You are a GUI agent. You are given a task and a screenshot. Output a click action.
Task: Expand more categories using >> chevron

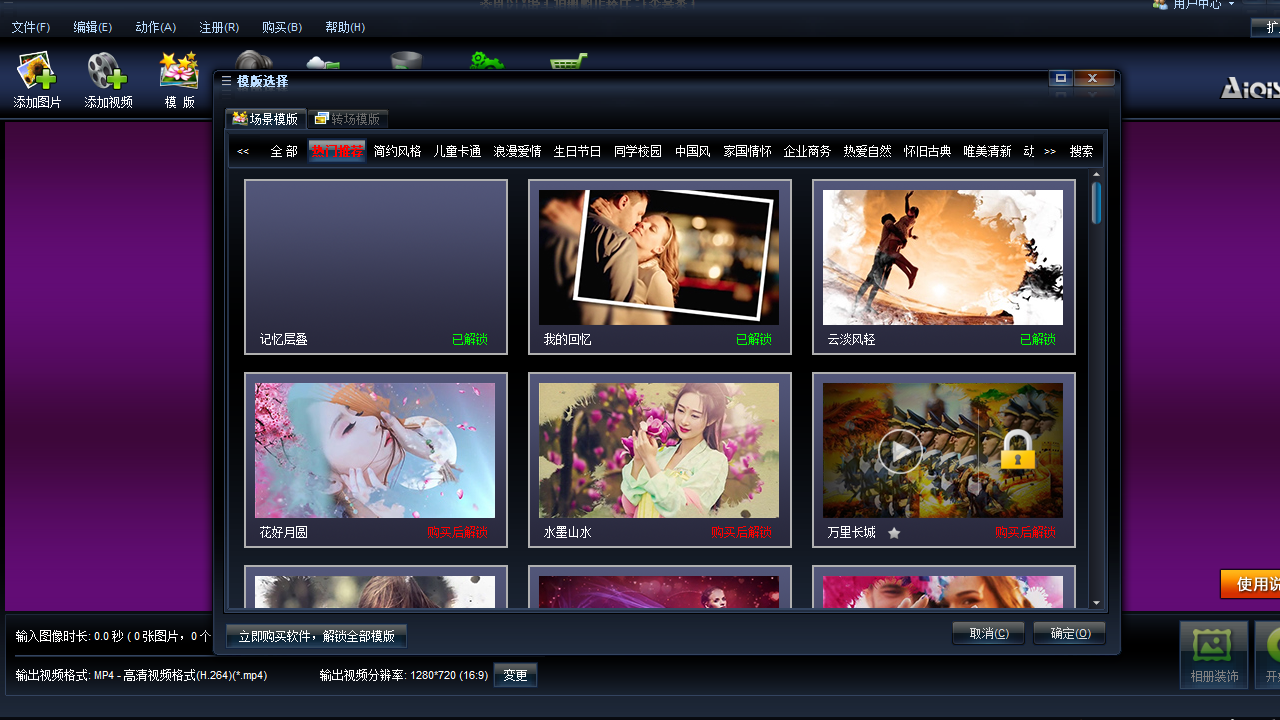(1049, 151)
